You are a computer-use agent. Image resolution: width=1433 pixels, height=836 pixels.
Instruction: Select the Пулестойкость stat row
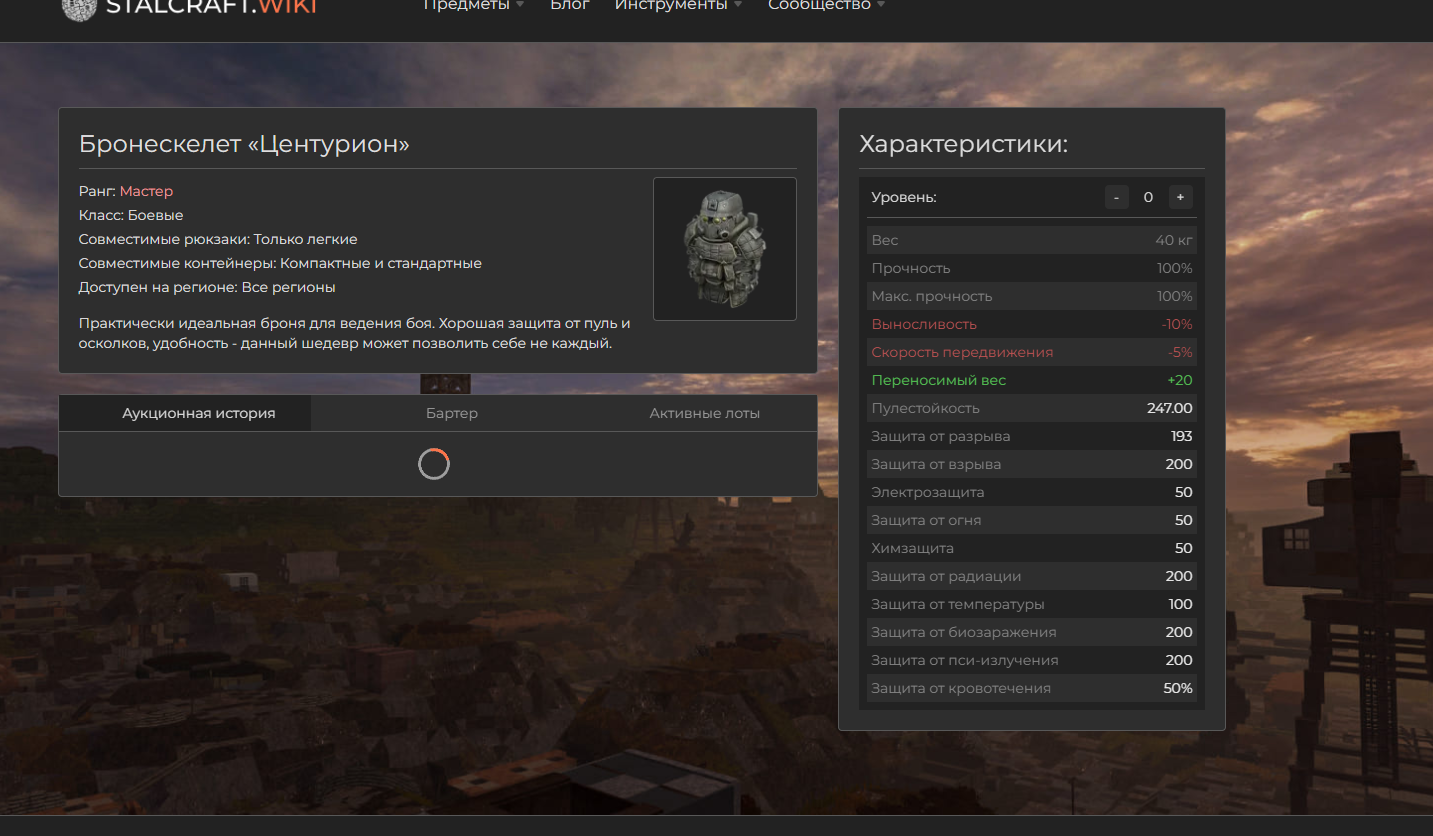1031,408
